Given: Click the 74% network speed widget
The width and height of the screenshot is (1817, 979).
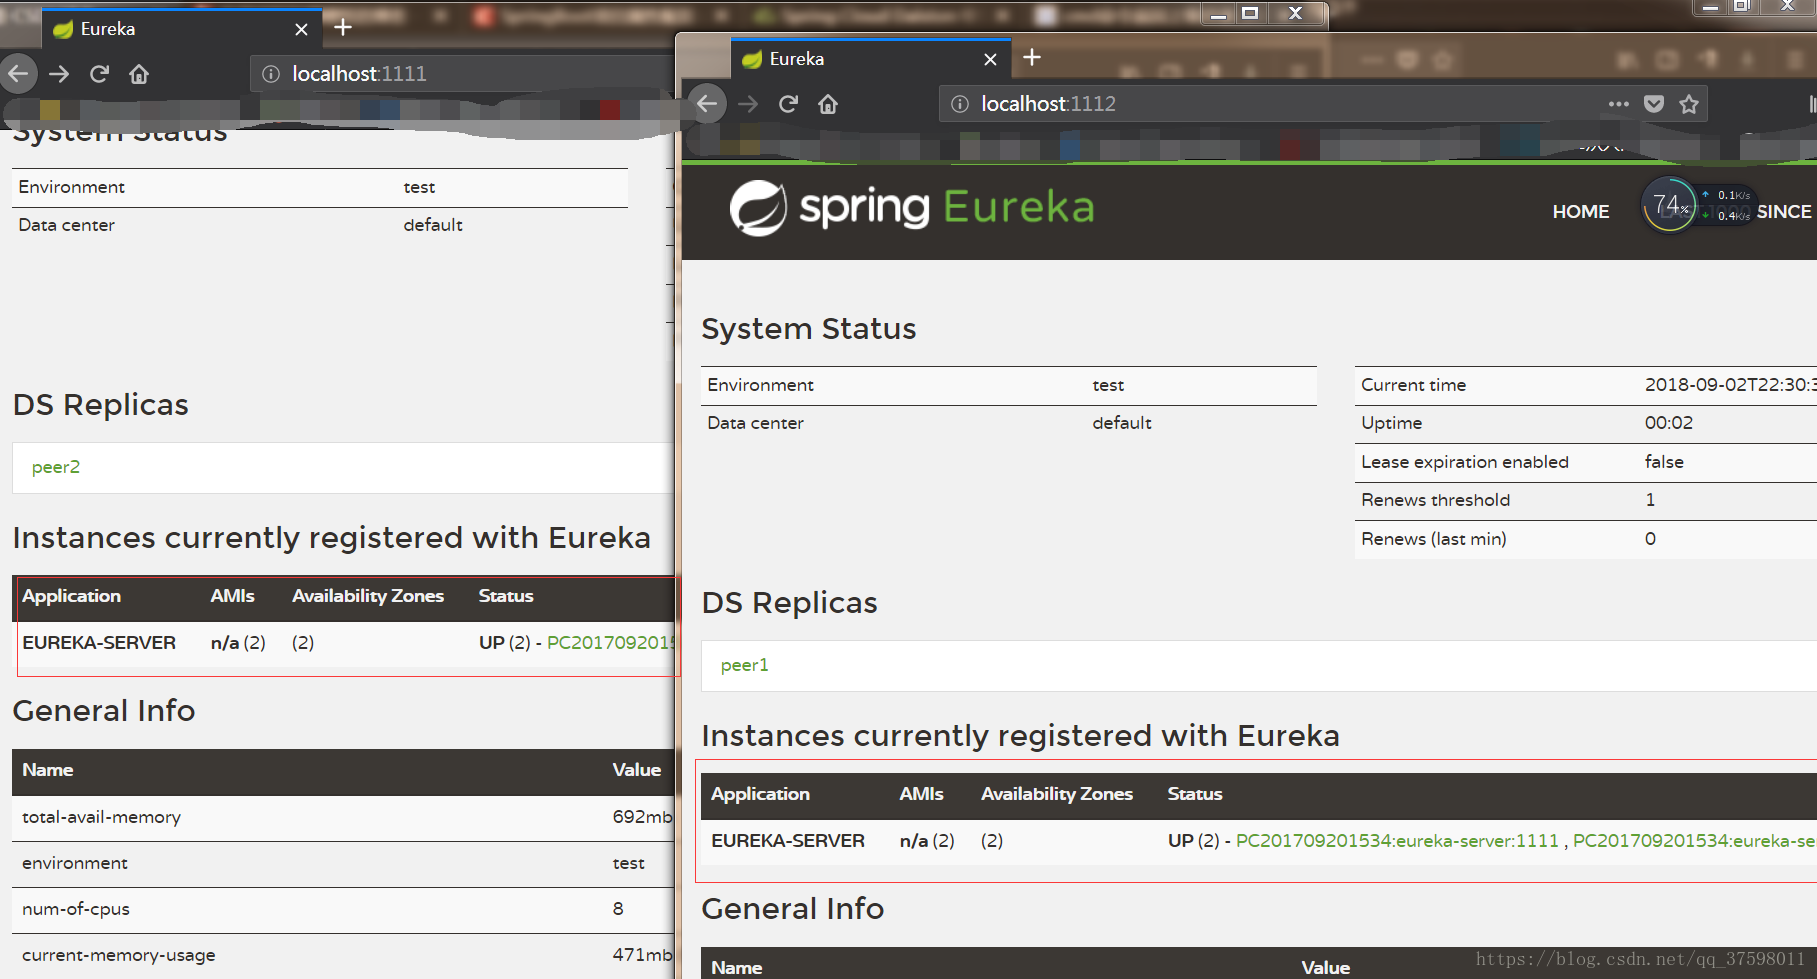Looking at the screenshot, I should coord(1697,204).
